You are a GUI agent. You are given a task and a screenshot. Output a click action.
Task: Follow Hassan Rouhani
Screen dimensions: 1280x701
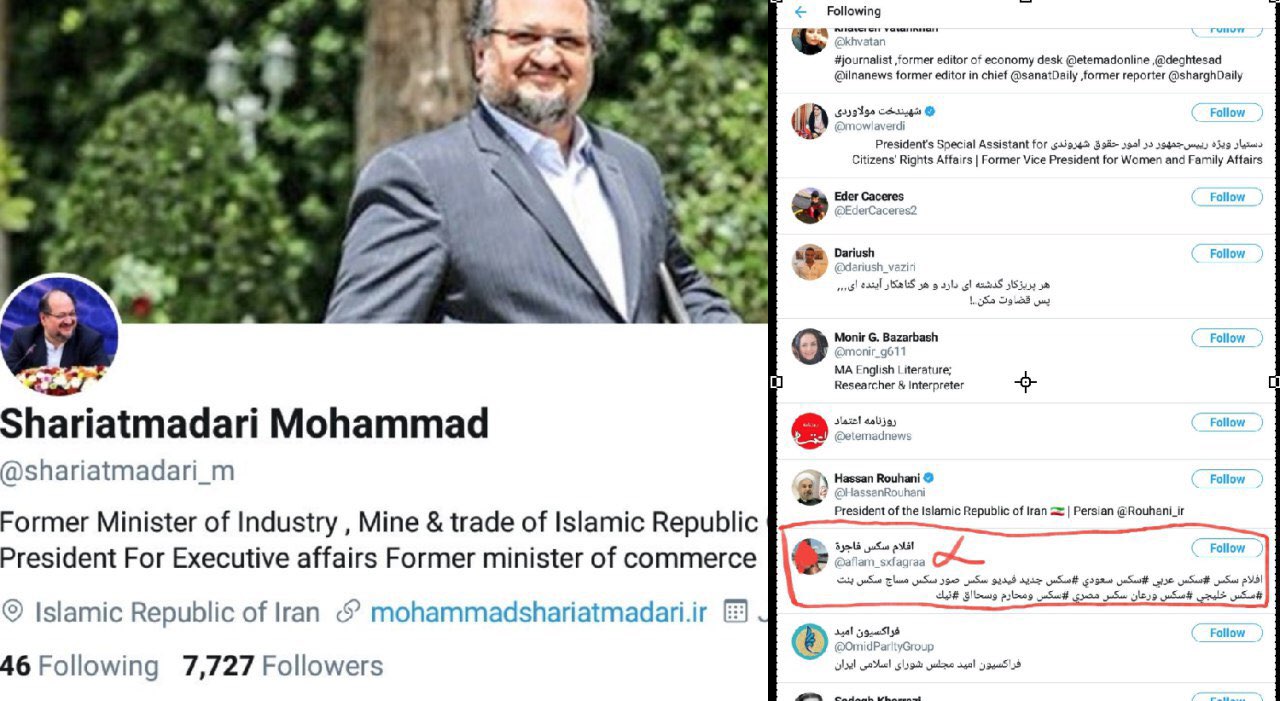pos(1226,479)
